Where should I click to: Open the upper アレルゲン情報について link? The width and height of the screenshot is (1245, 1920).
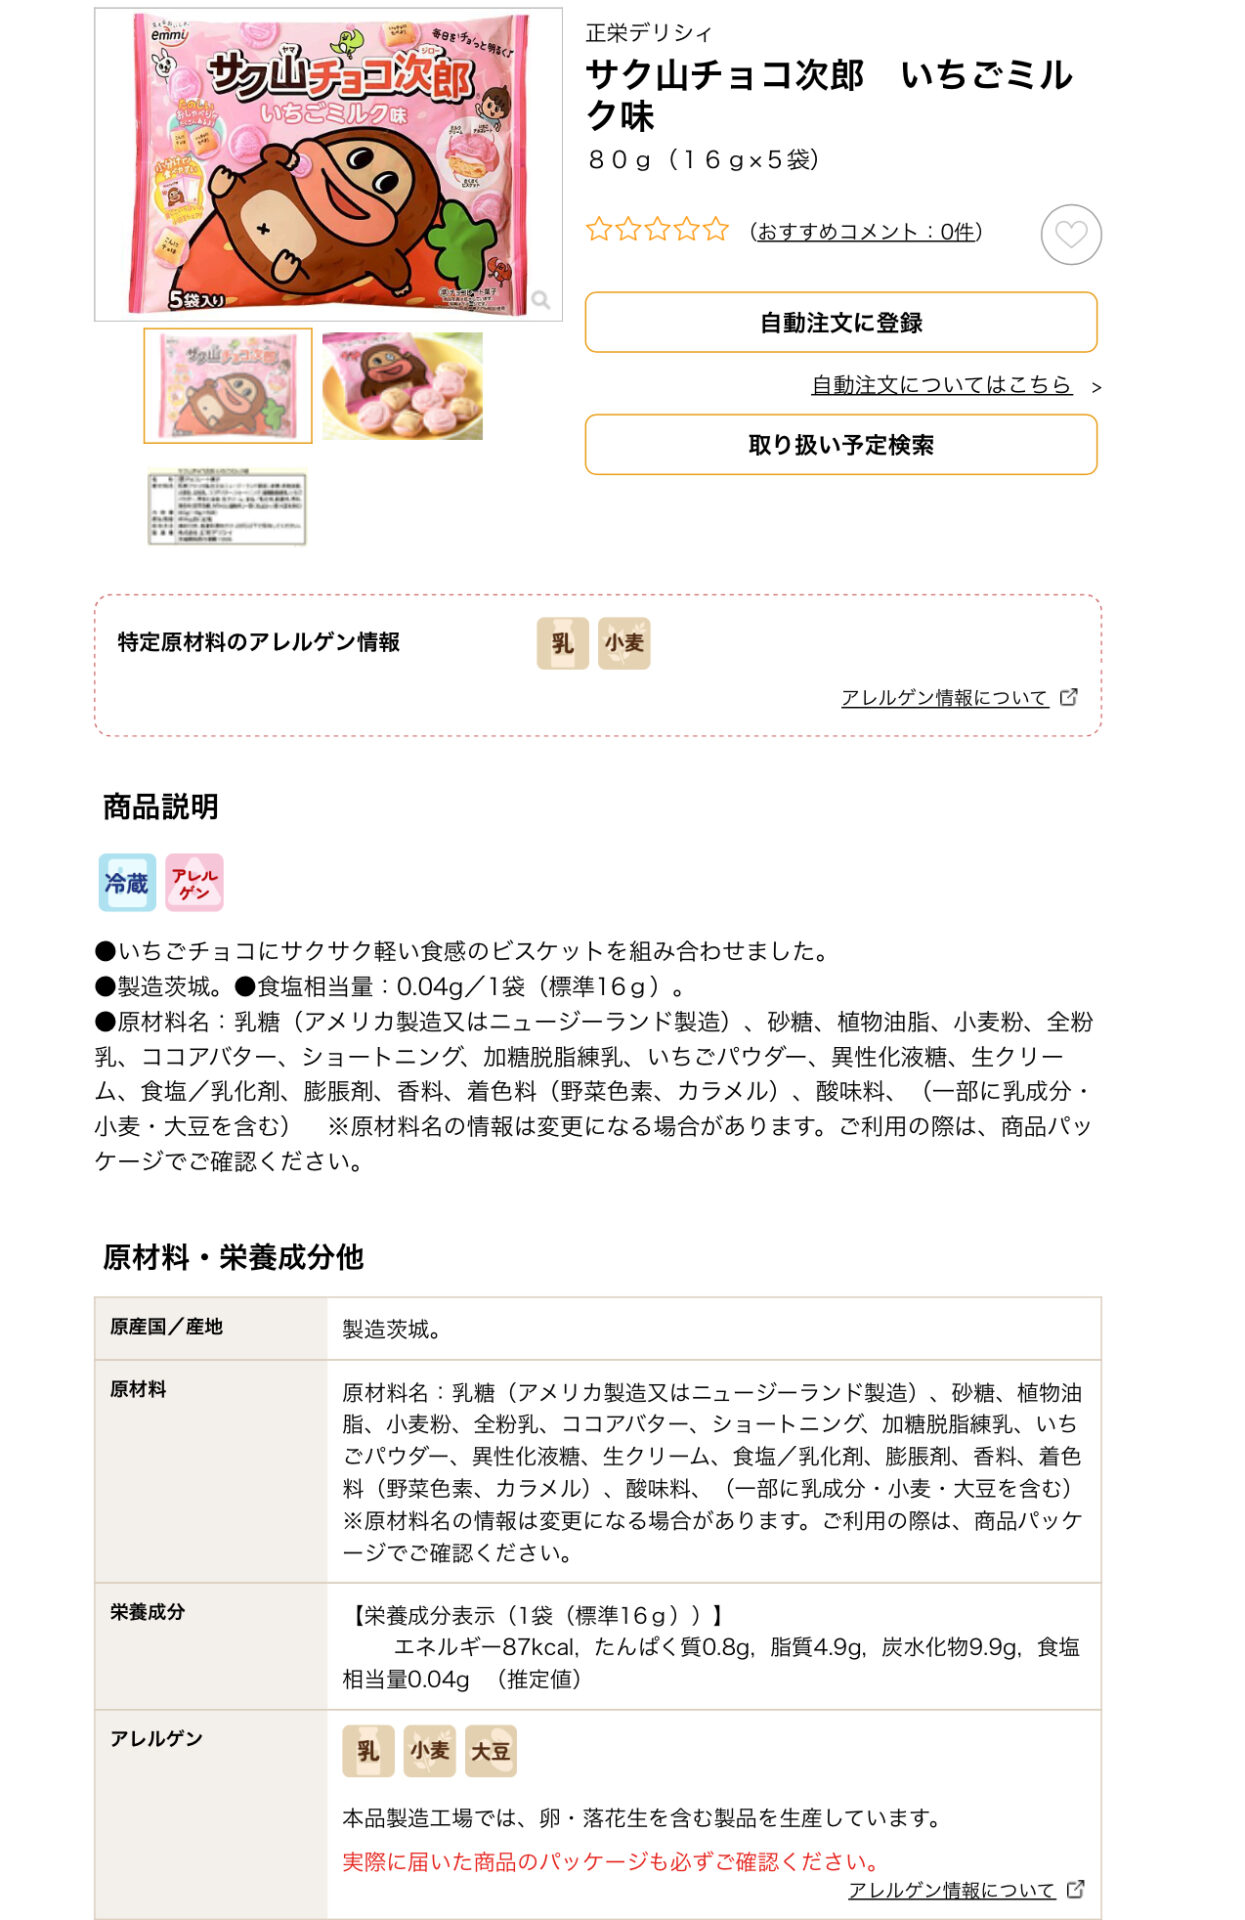(x=944, y=697)
